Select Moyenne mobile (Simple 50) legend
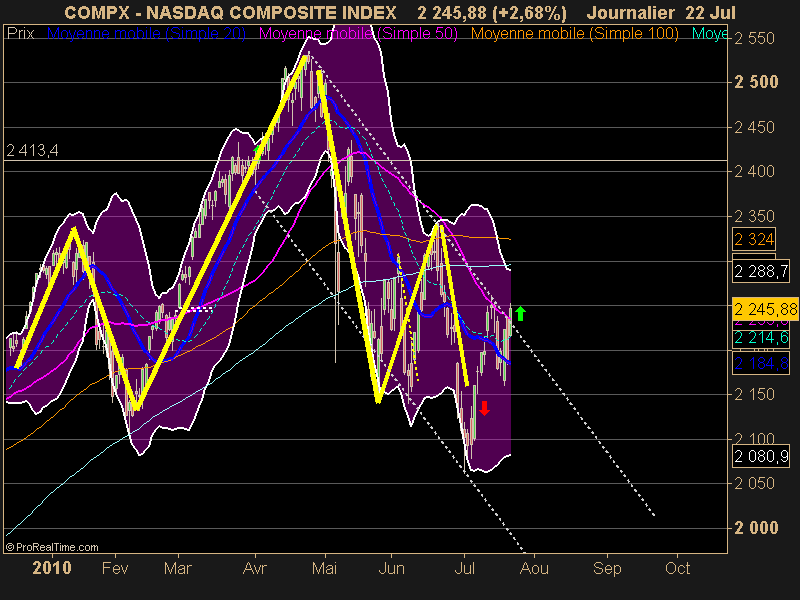 click(358, 34)
